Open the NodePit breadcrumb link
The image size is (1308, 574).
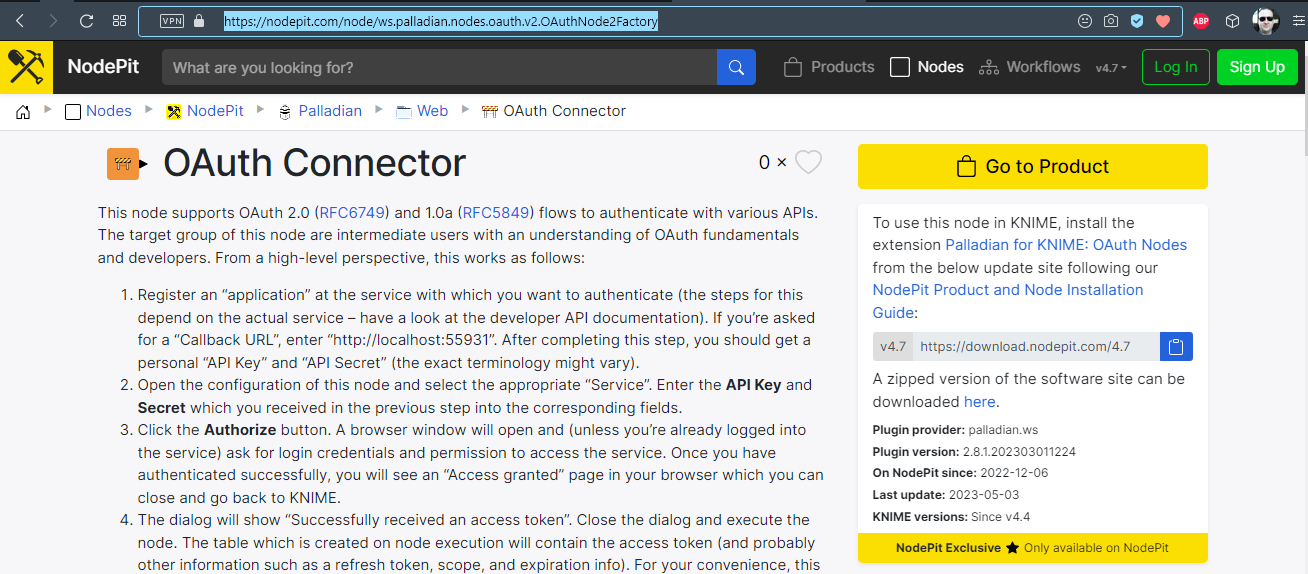pos(205,111)
